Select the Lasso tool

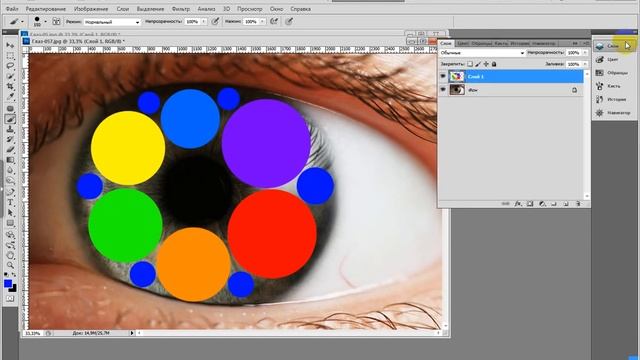(10, 66)
